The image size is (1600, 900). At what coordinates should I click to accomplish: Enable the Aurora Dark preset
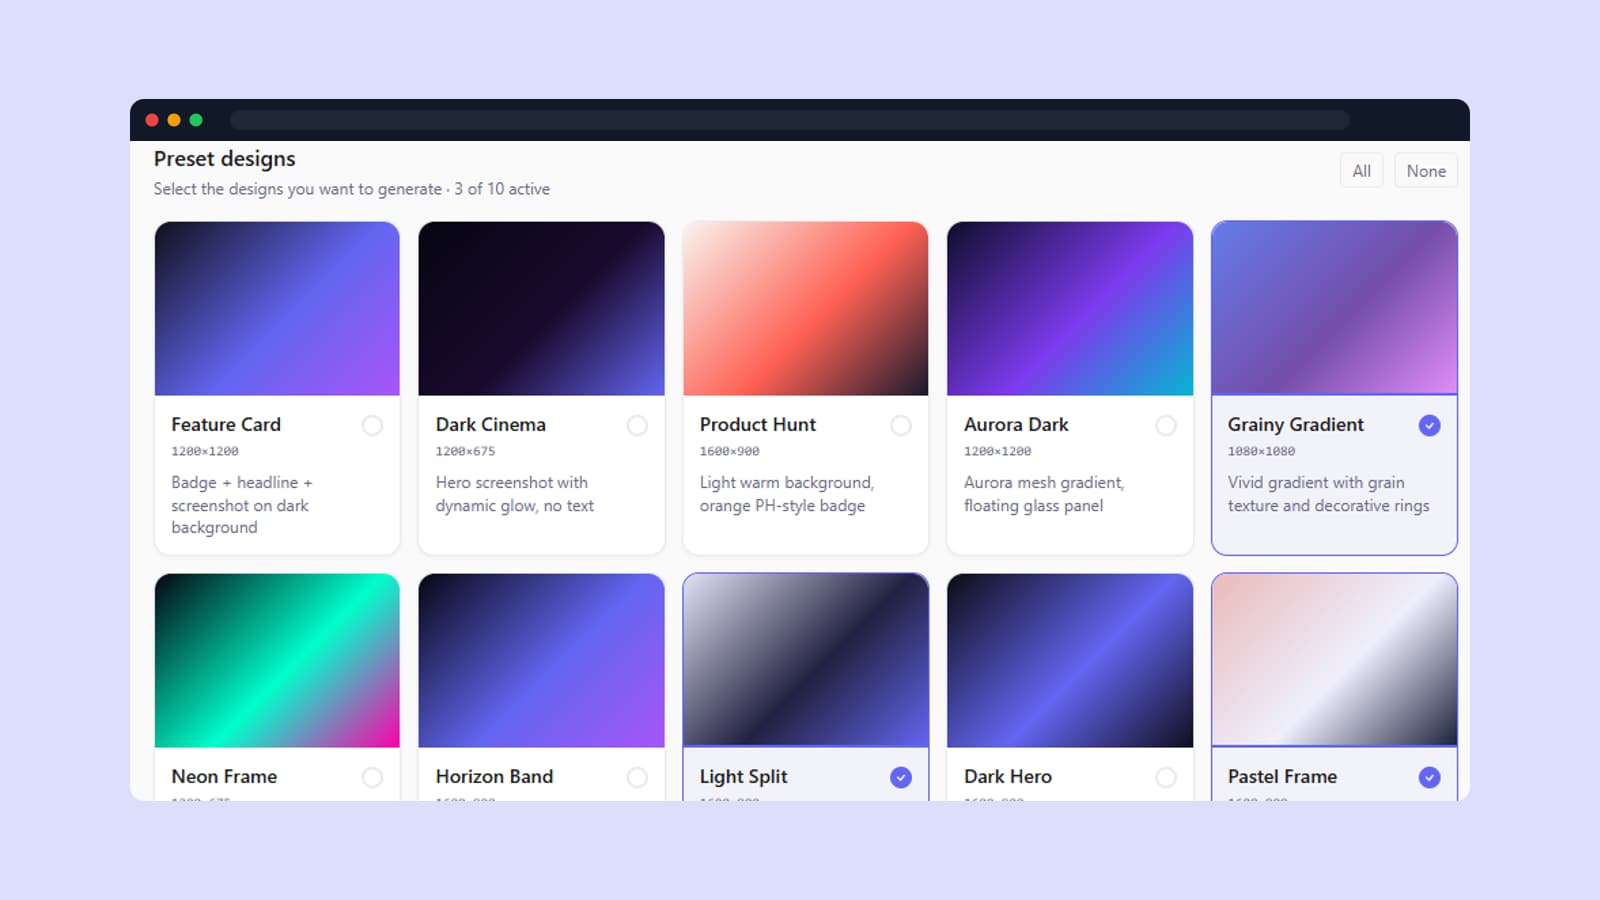tap(1166, 425)
